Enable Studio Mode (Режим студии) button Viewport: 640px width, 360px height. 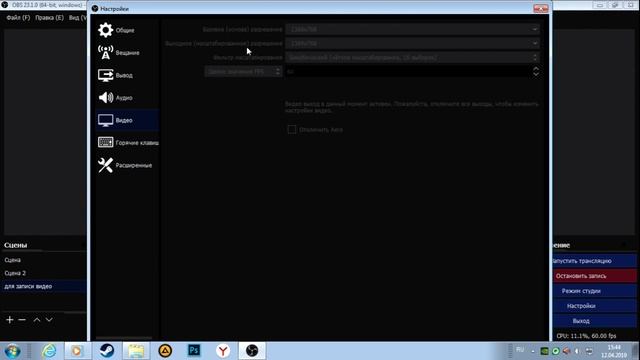tap(594, 291)
